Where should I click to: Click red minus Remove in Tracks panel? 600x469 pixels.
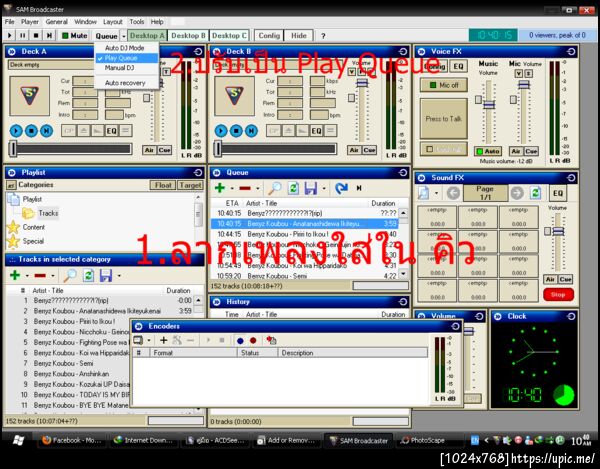coord(40,275)
